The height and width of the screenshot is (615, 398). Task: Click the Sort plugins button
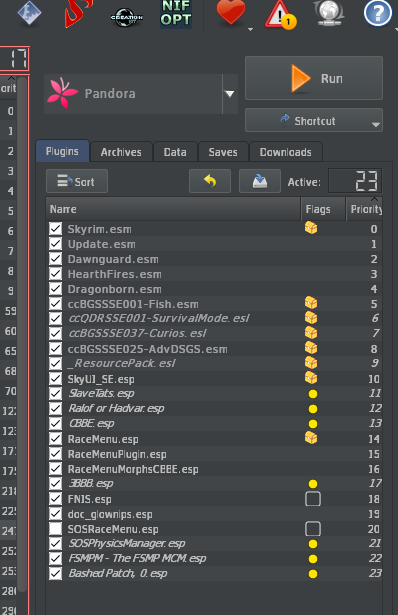(76, 181)
